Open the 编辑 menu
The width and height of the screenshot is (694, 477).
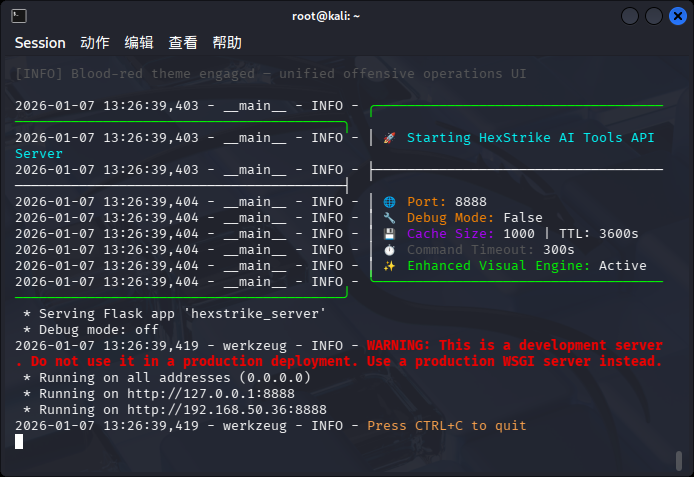coord(139,43)
